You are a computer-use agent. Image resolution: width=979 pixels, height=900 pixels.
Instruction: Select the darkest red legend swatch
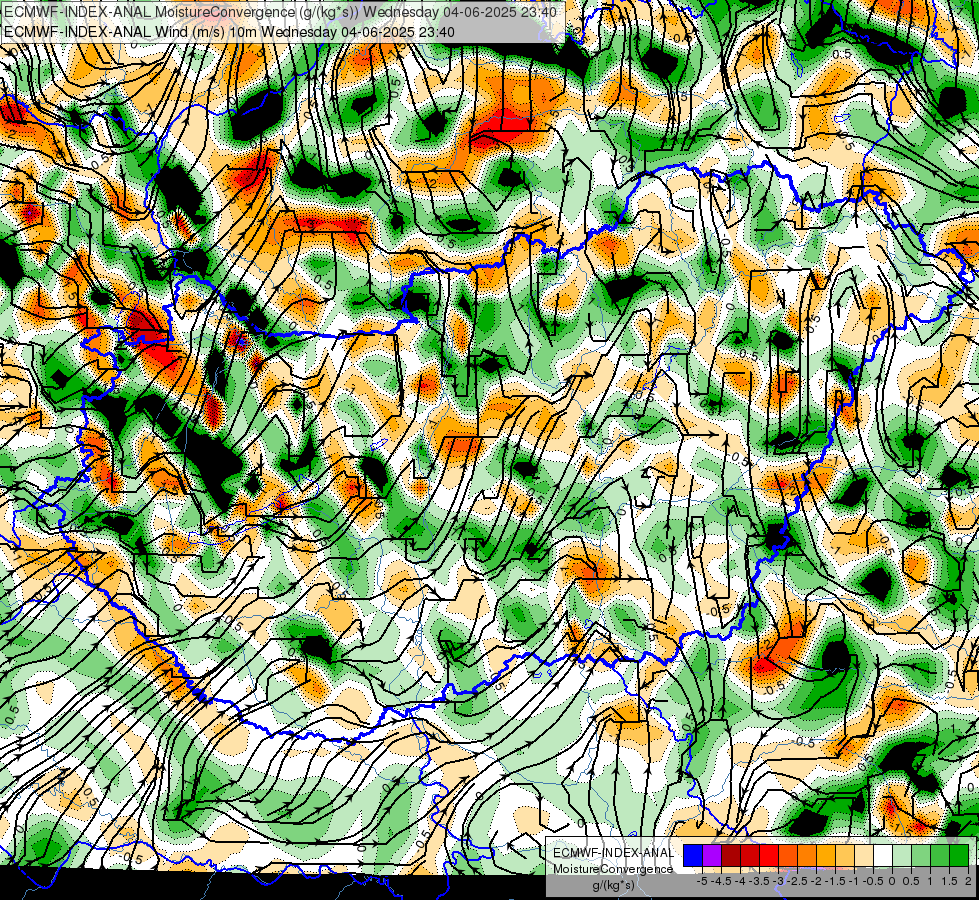pyautogui.click(x=731, y=856)
